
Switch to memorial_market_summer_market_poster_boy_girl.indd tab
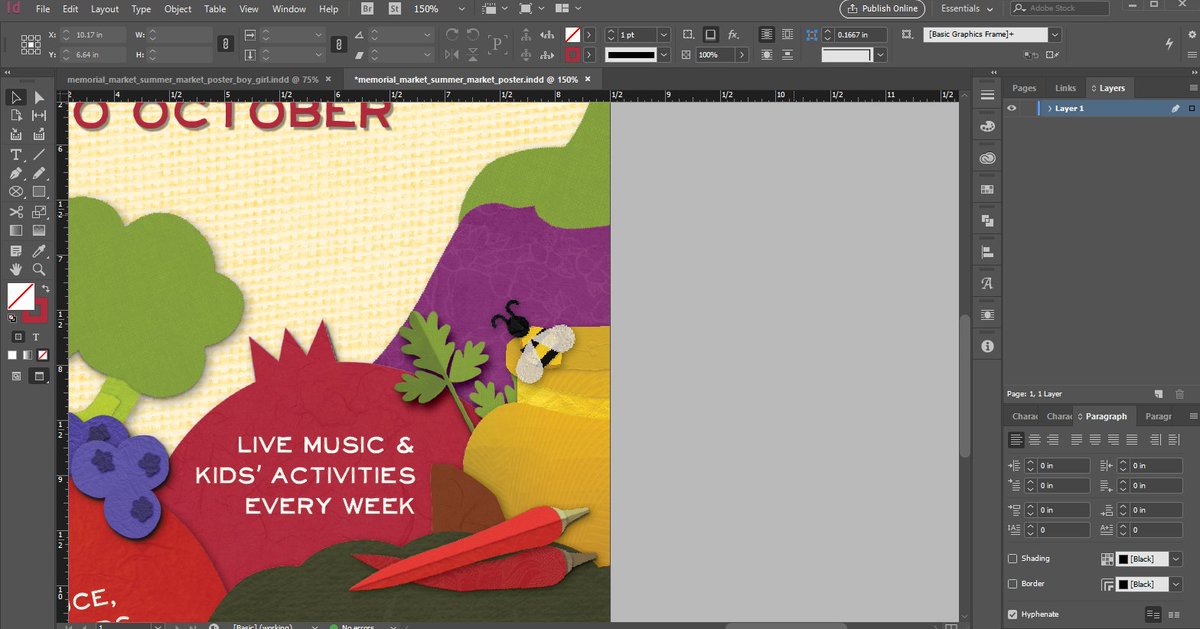pos(192,78)
